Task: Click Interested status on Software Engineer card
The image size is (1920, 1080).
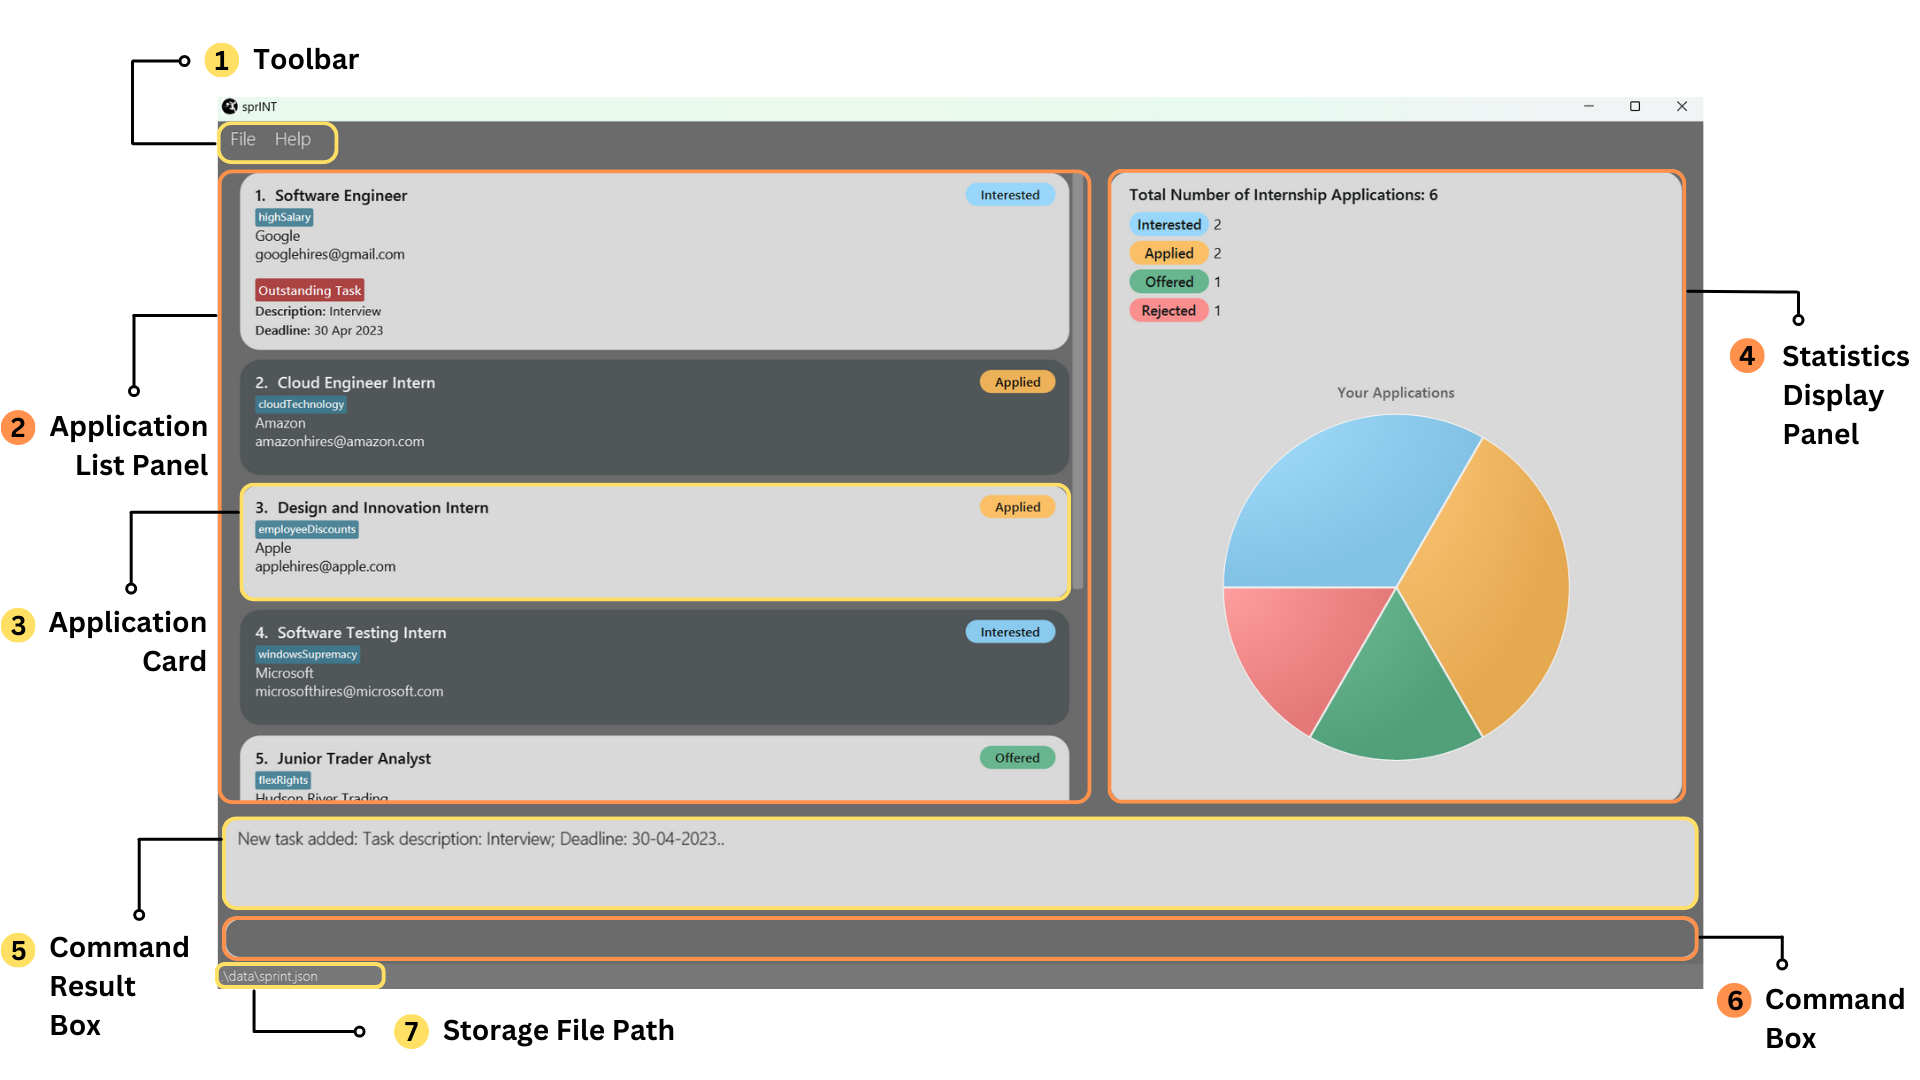Action: tap(1010, 195)
